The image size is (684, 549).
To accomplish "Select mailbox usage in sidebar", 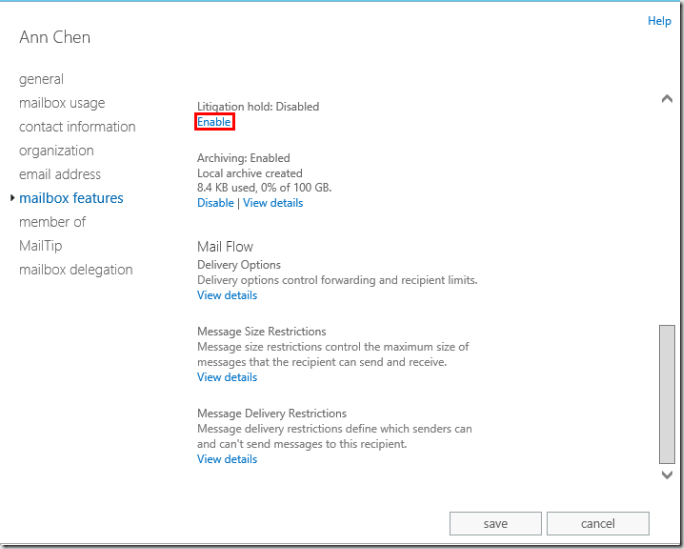I will coord(62,103).
